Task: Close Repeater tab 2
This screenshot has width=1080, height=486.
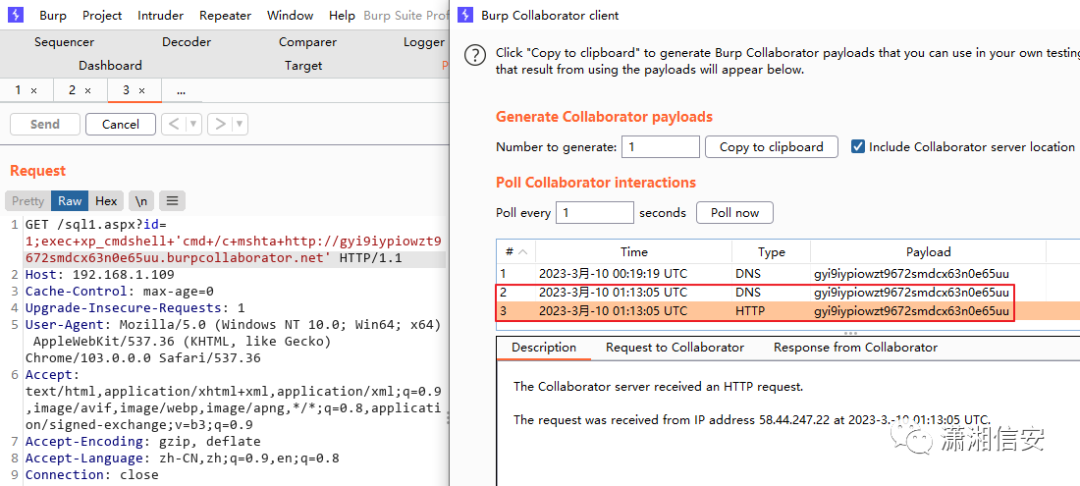Action: [x=87, y=91]
